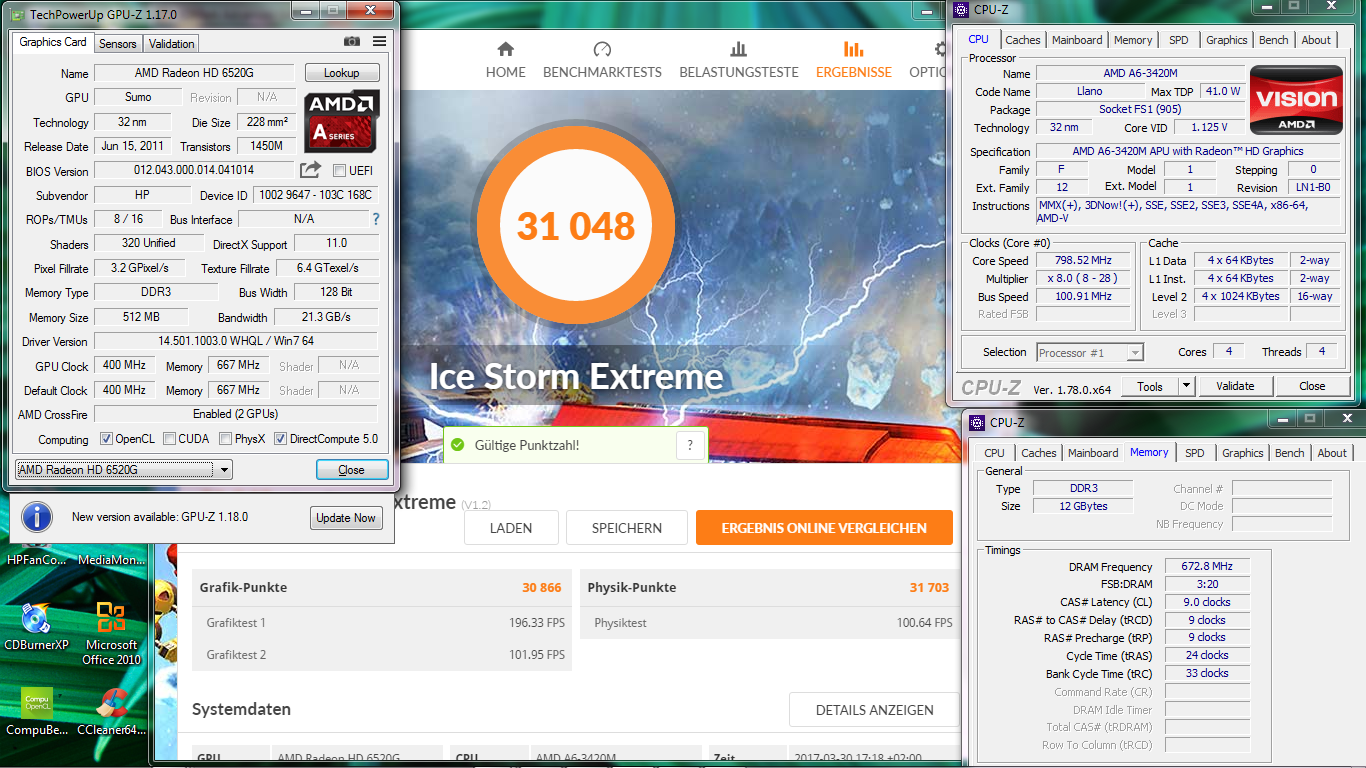Click the LADEN button
Image resolution: width=1366 pixels, height=768 pixels.
tap(511, 527)
